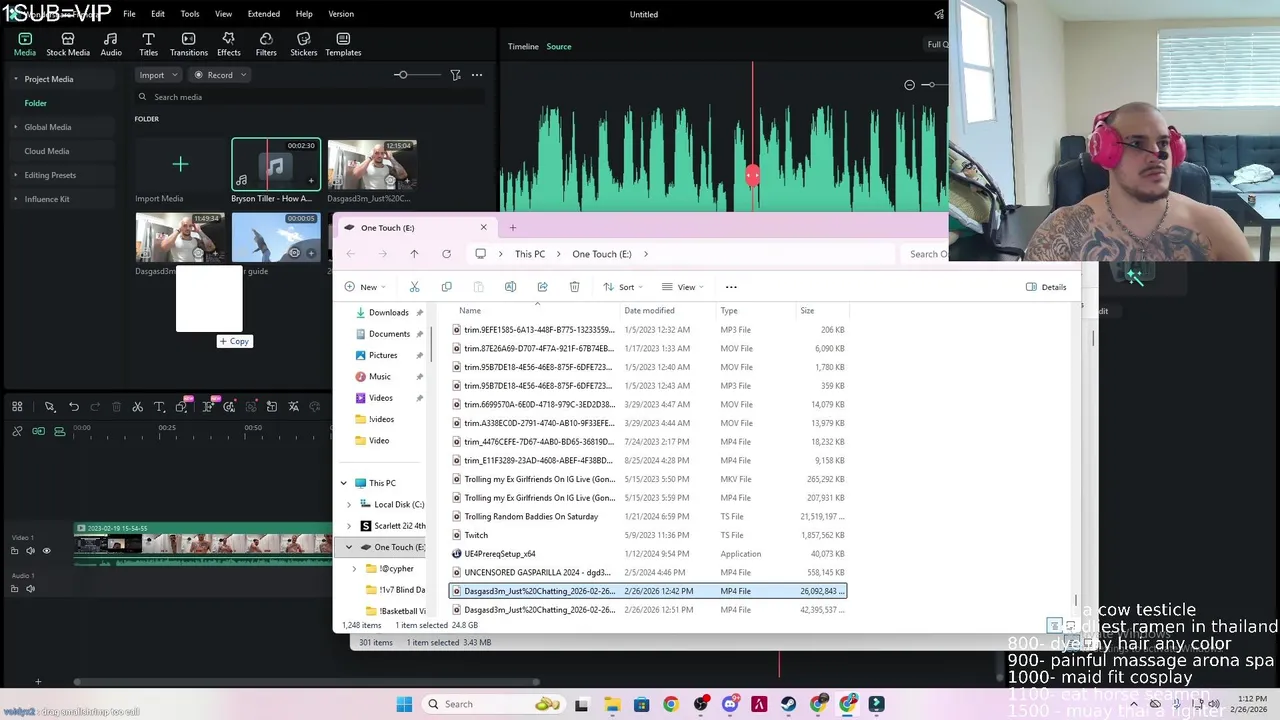Toggle the Details pane button
The width and height of the screenshot is (1280, 720).
point(1046,287)
